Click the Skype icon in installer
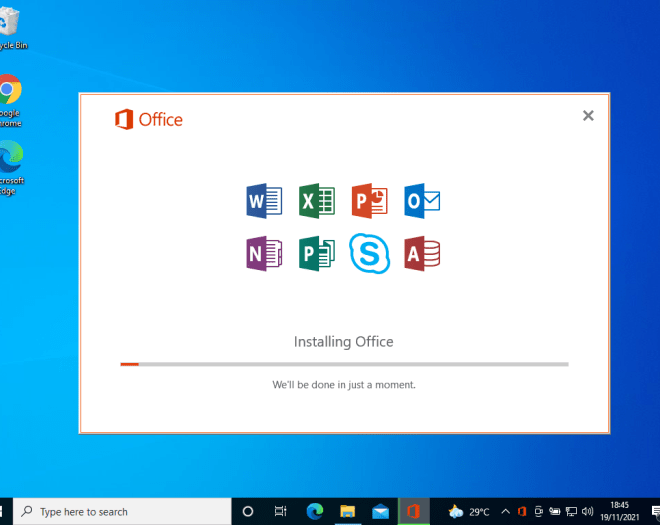 click(369, 253)
